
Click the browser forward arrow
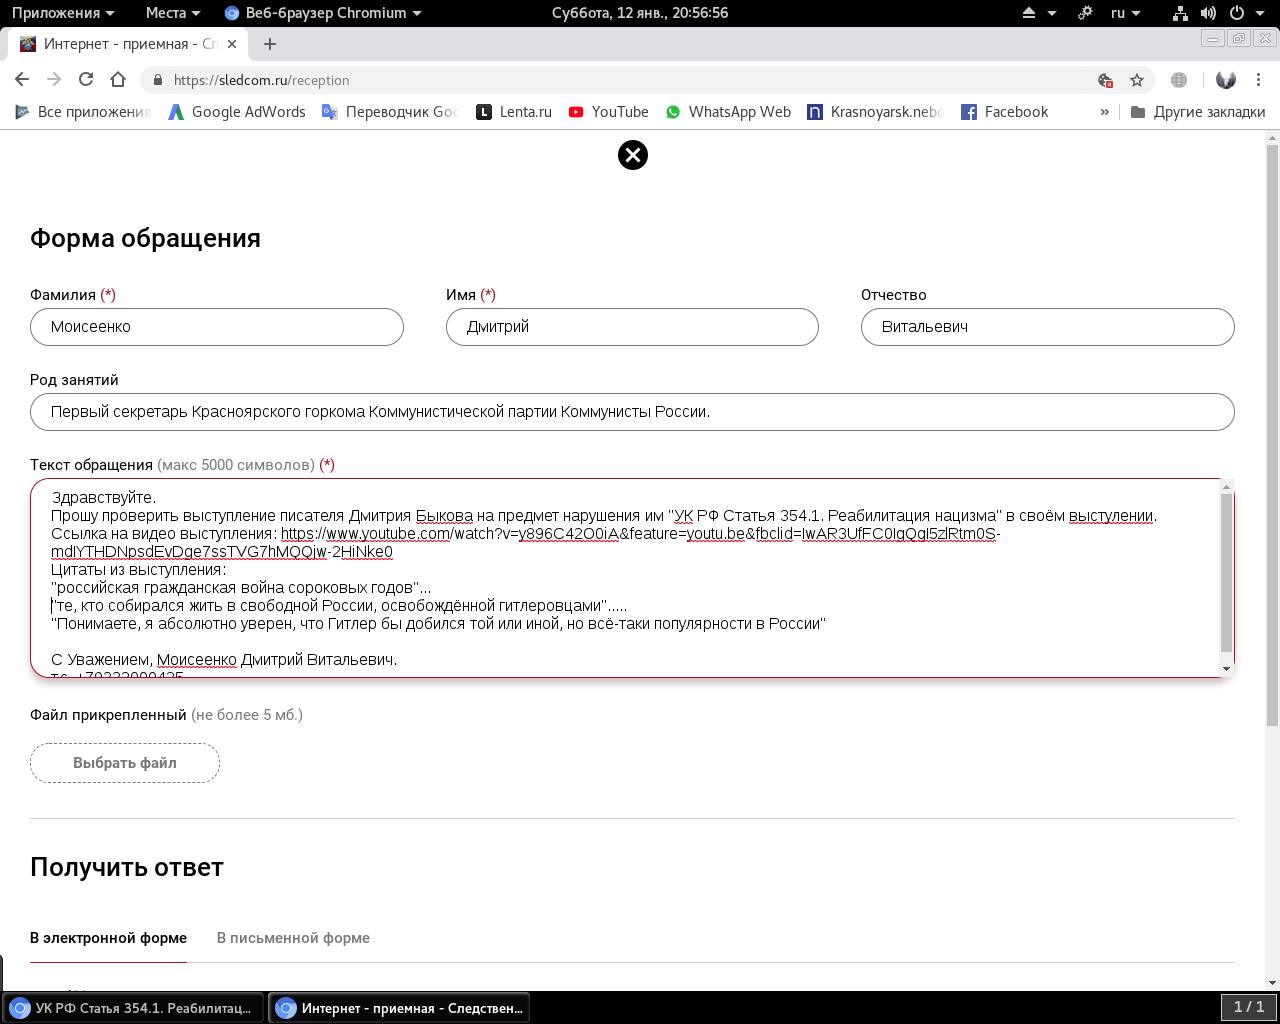(54, 80)
